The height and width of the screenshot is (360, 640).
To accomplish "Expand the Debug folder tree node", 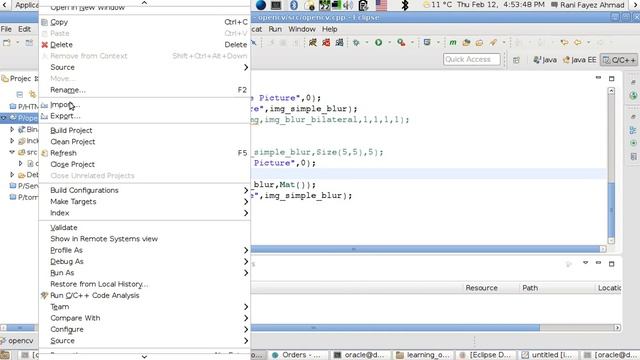I will point(12,175).
